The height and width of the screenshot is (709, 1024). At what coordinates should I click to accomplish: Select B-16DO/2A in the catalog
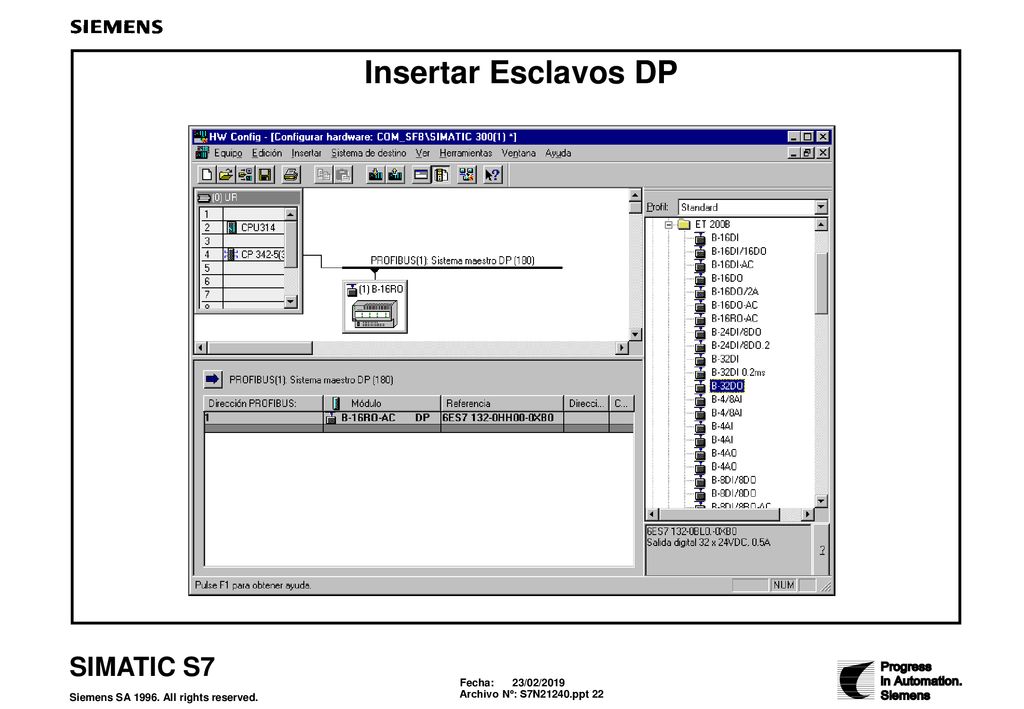[x=735, y=292]
